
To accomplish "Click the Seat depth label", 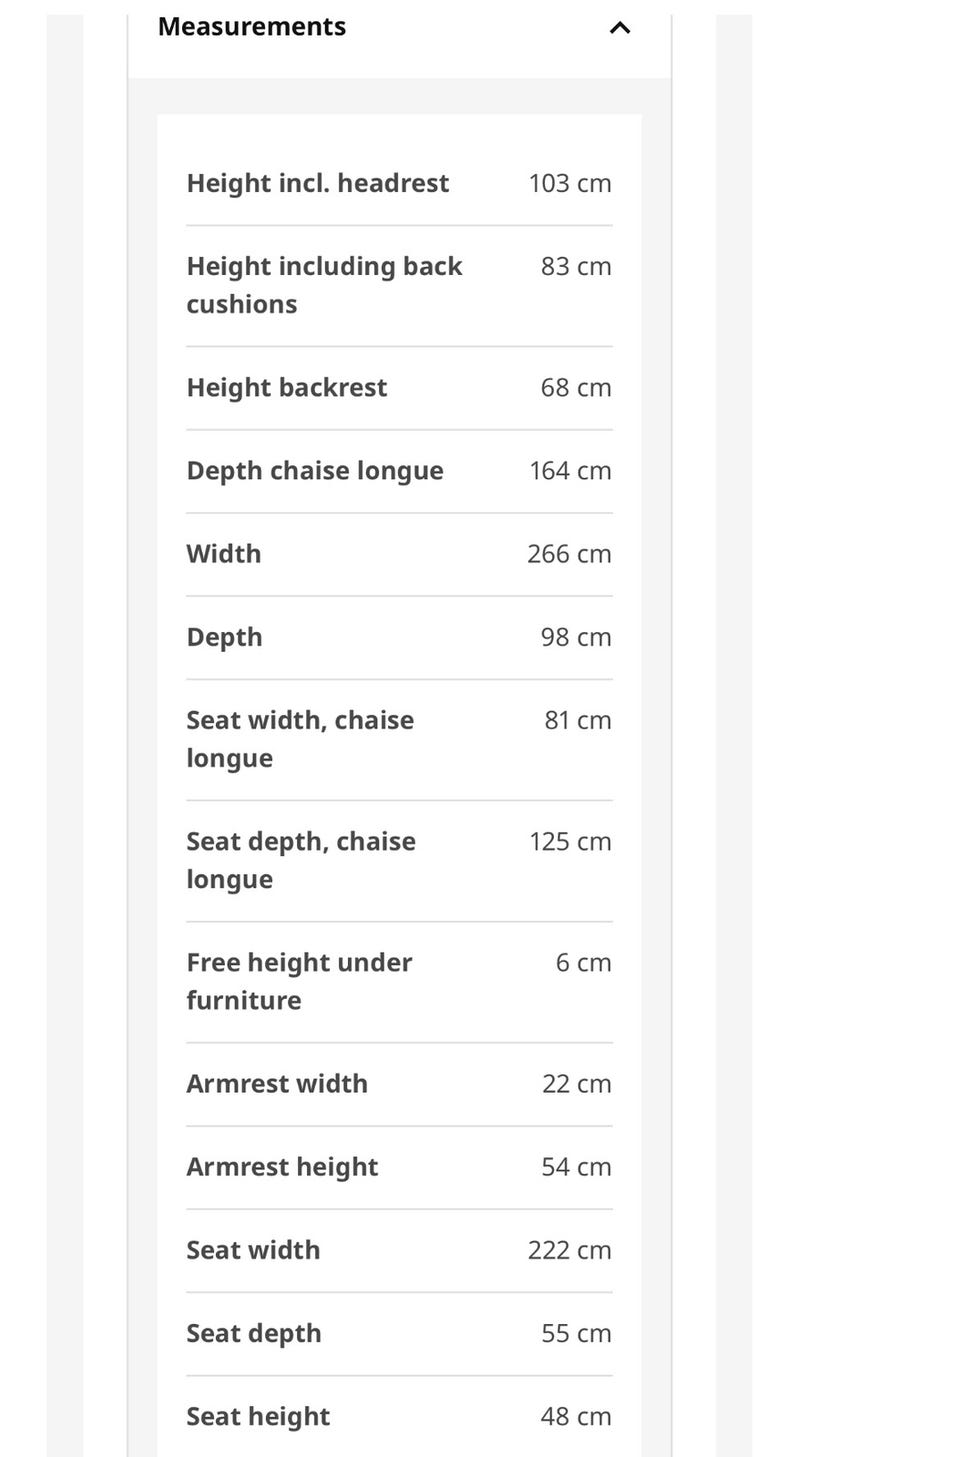I will coord(254,1334).
